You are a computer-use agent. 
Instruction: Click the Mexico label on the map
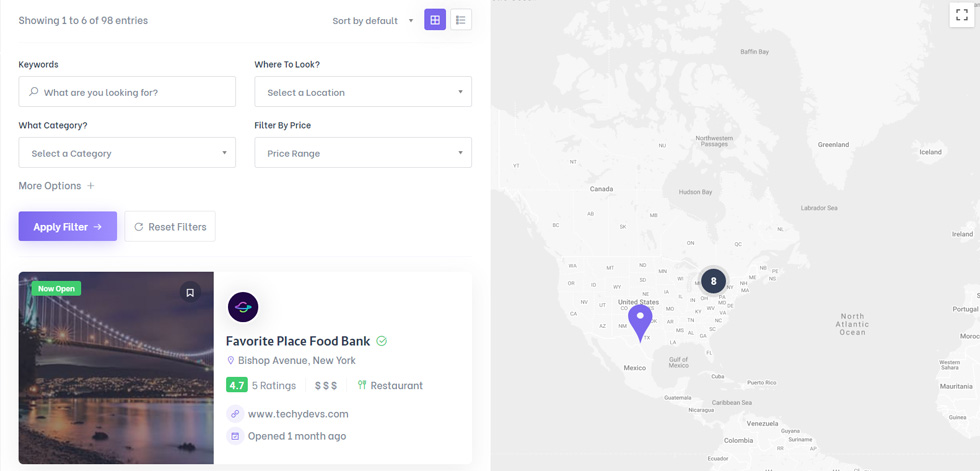click(634, 367)
